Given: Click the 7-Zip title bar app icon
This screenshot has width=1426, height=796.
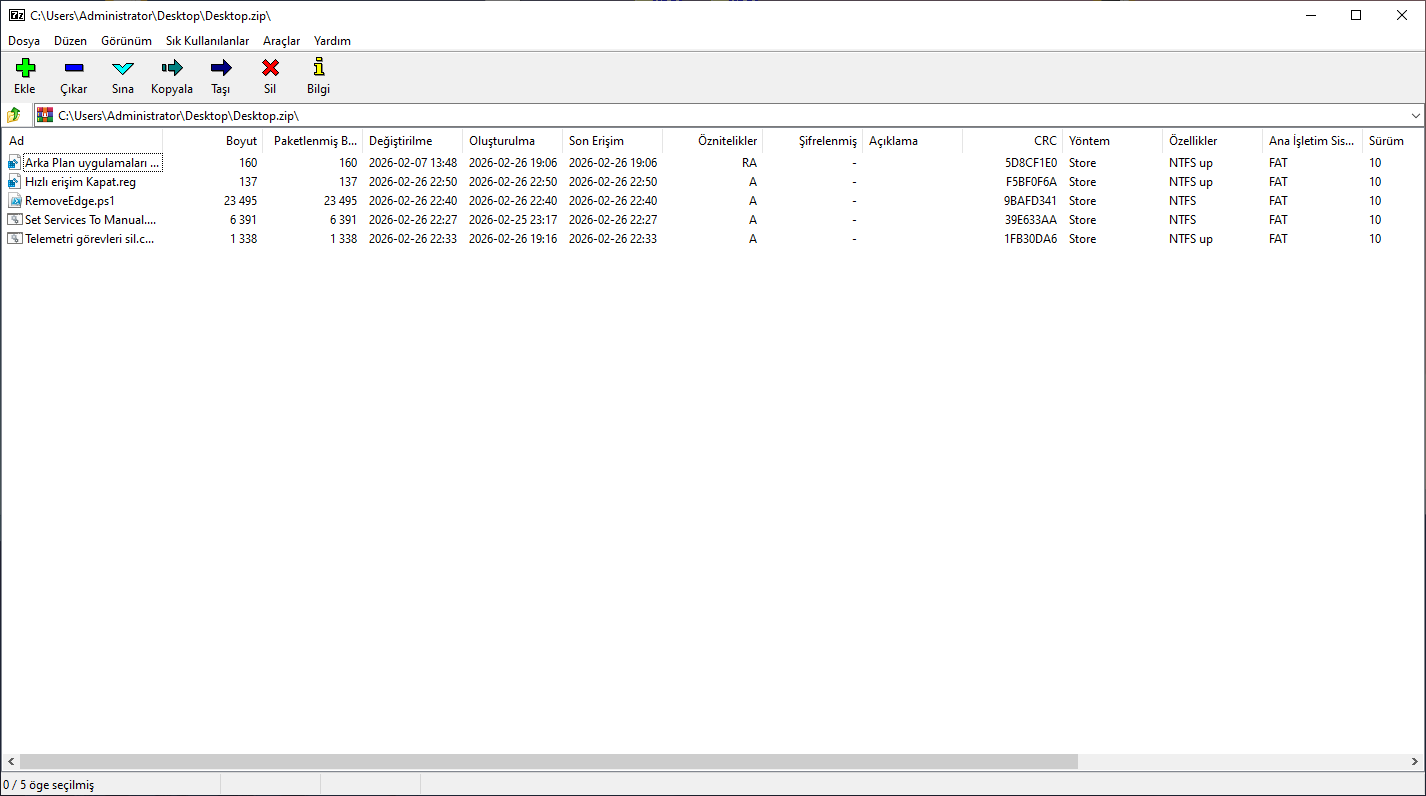Looking at the screenshot, I should coord(16,15).
